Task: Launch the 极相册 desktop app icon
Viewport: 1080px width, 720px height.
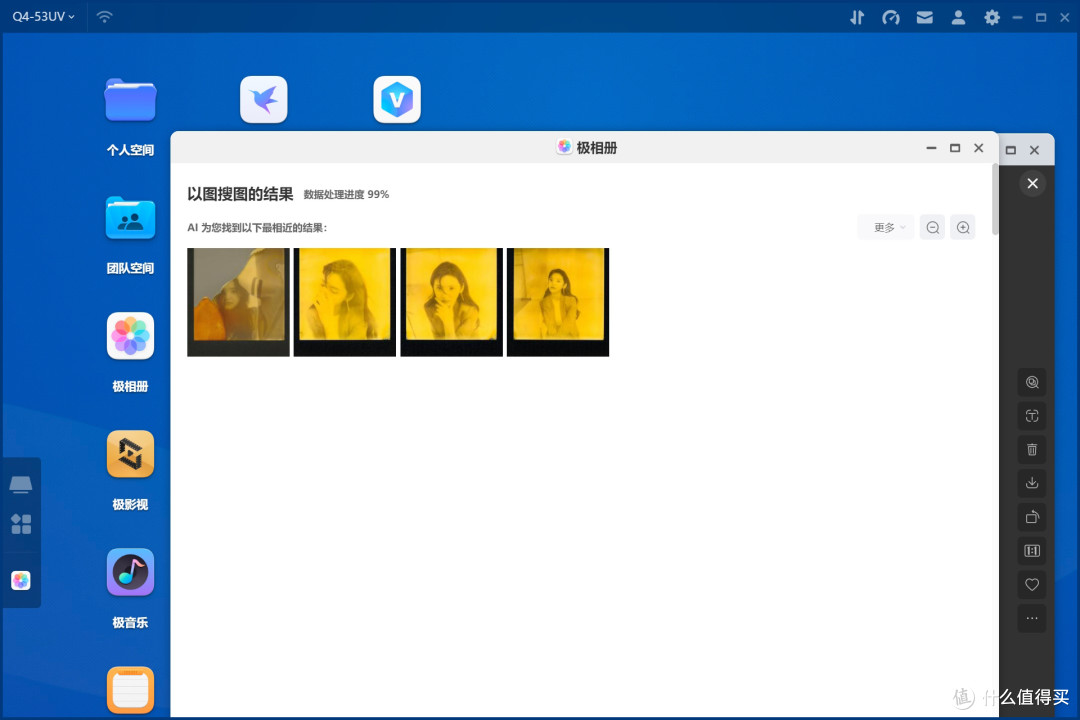Action: (130, 336)
